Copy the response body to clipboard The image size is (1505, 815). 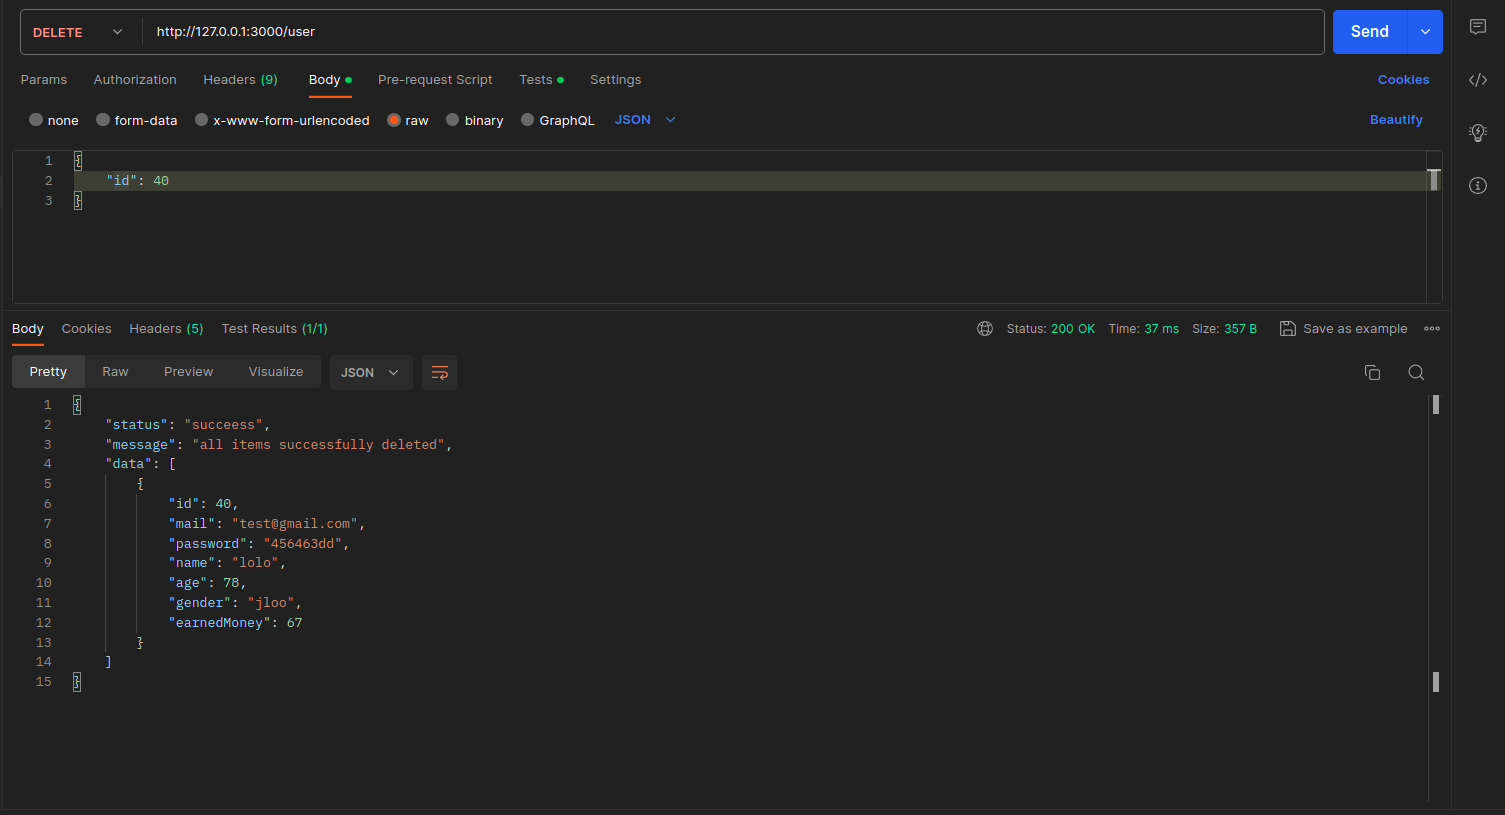click(1372, 373)
